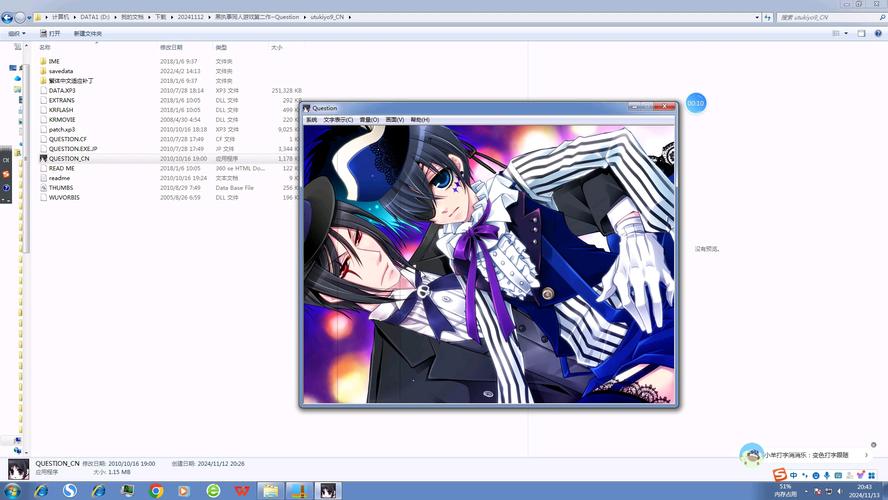888x500 pixels.
Task: Click 新建文件夹 in the Explorer toolbar
Action: [88, 33]
